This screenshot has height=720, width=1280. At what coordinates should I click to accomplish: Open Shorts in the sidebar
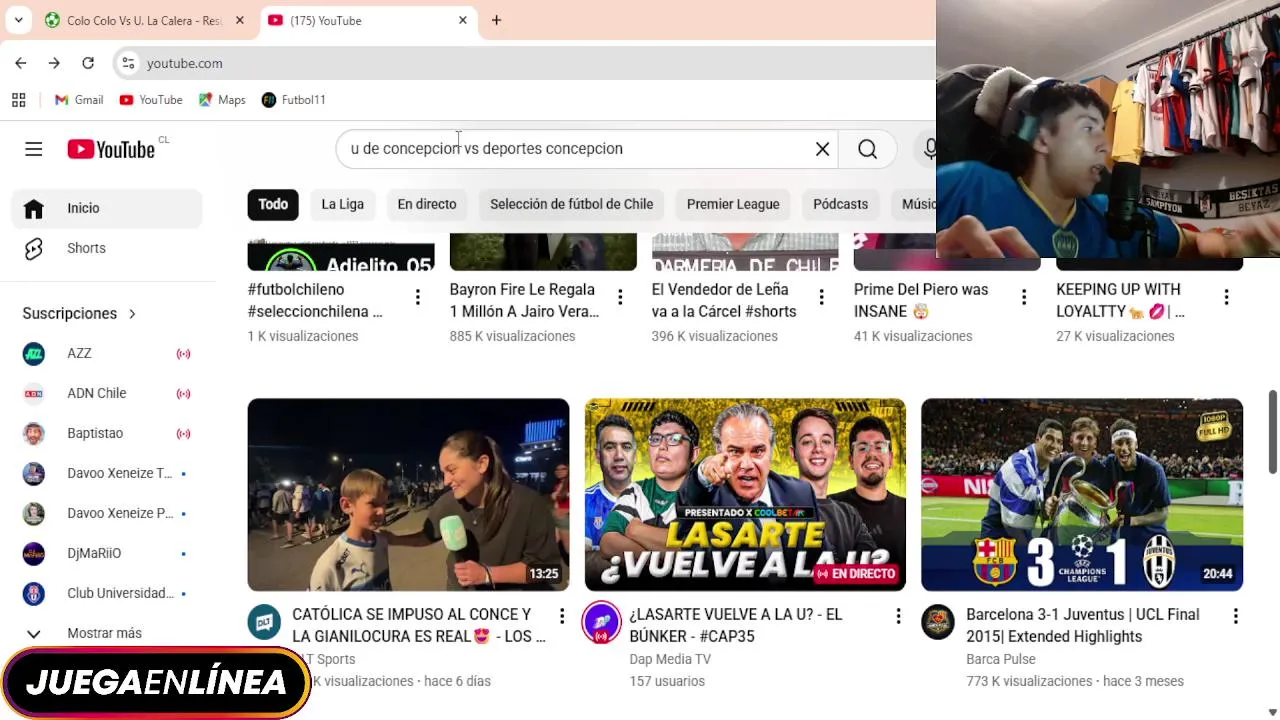107,248
